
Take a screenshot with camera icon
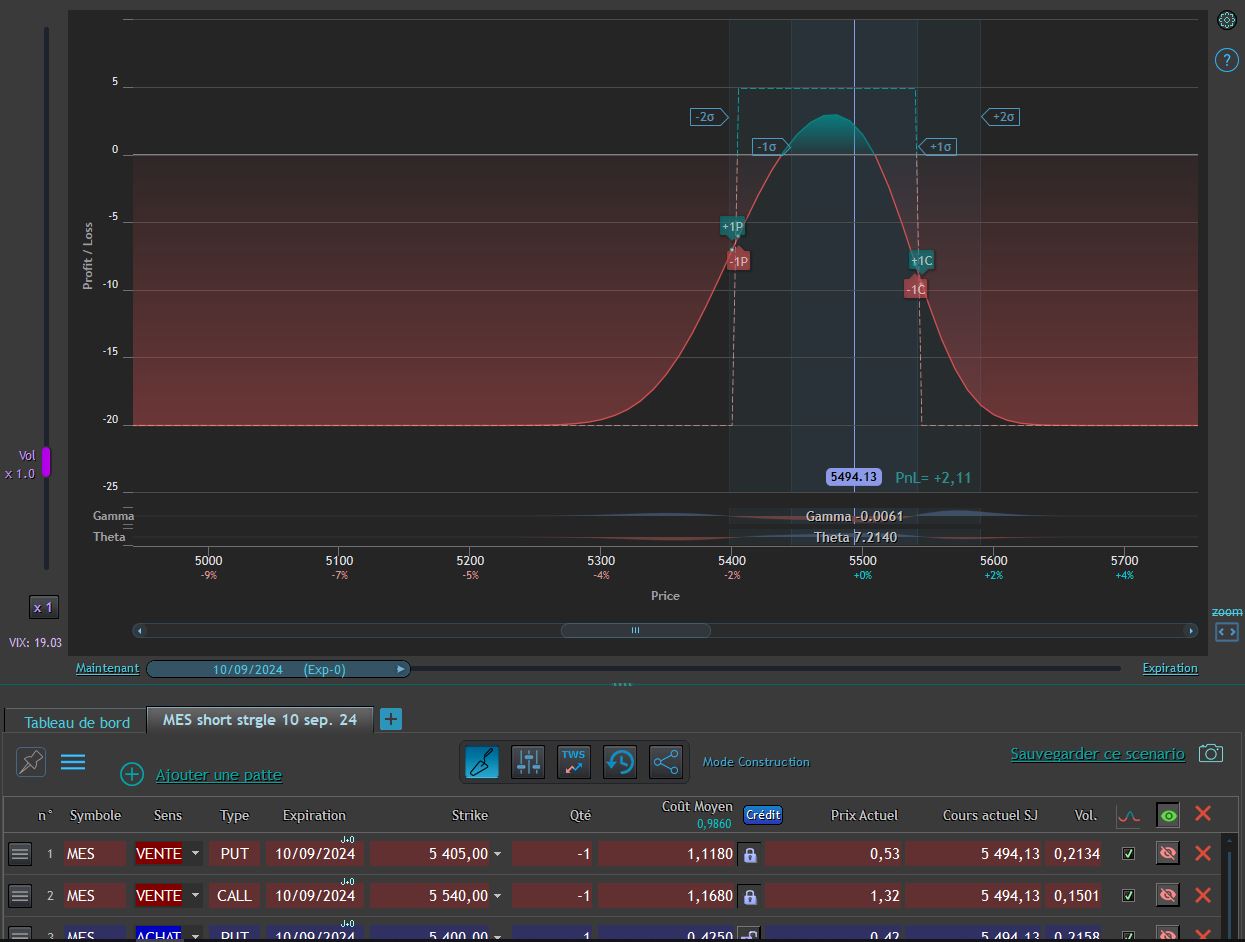click(x=1211, y=753)
